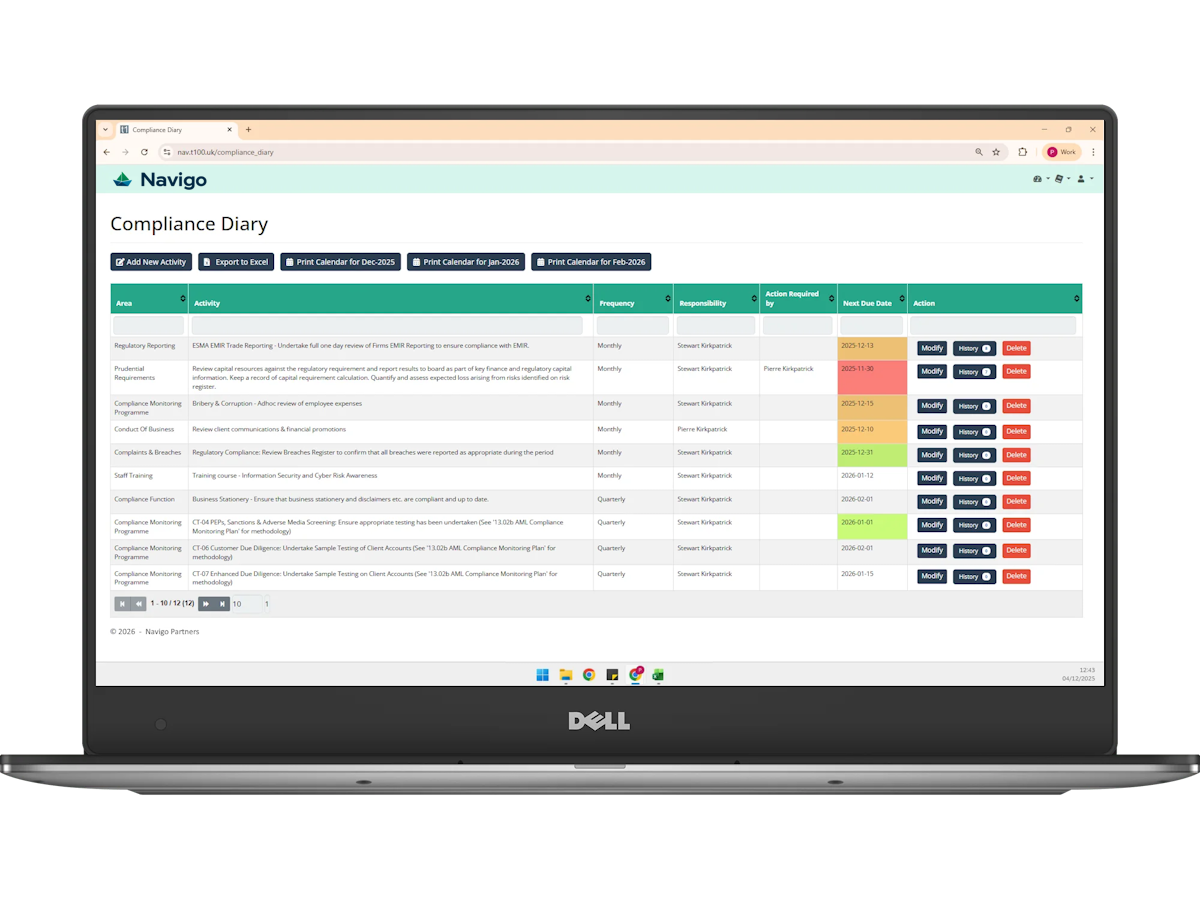Jump to the last results page

click(x=222, y=604)
